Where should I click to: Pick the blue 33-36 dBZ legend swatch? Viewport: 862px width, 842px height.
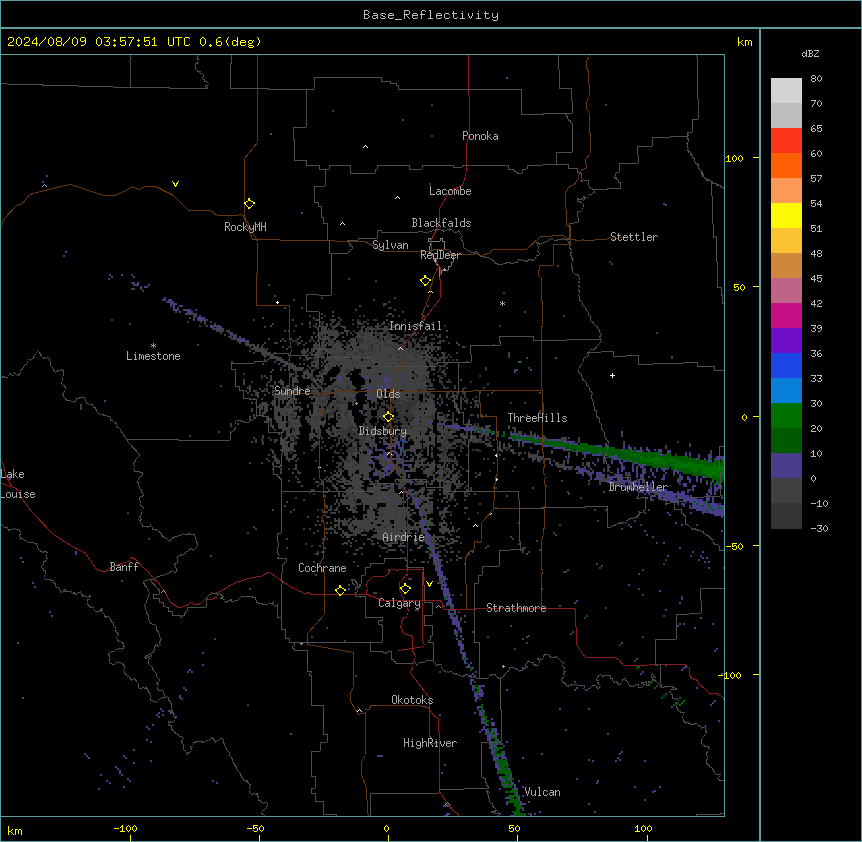click(x=786, y=365)
